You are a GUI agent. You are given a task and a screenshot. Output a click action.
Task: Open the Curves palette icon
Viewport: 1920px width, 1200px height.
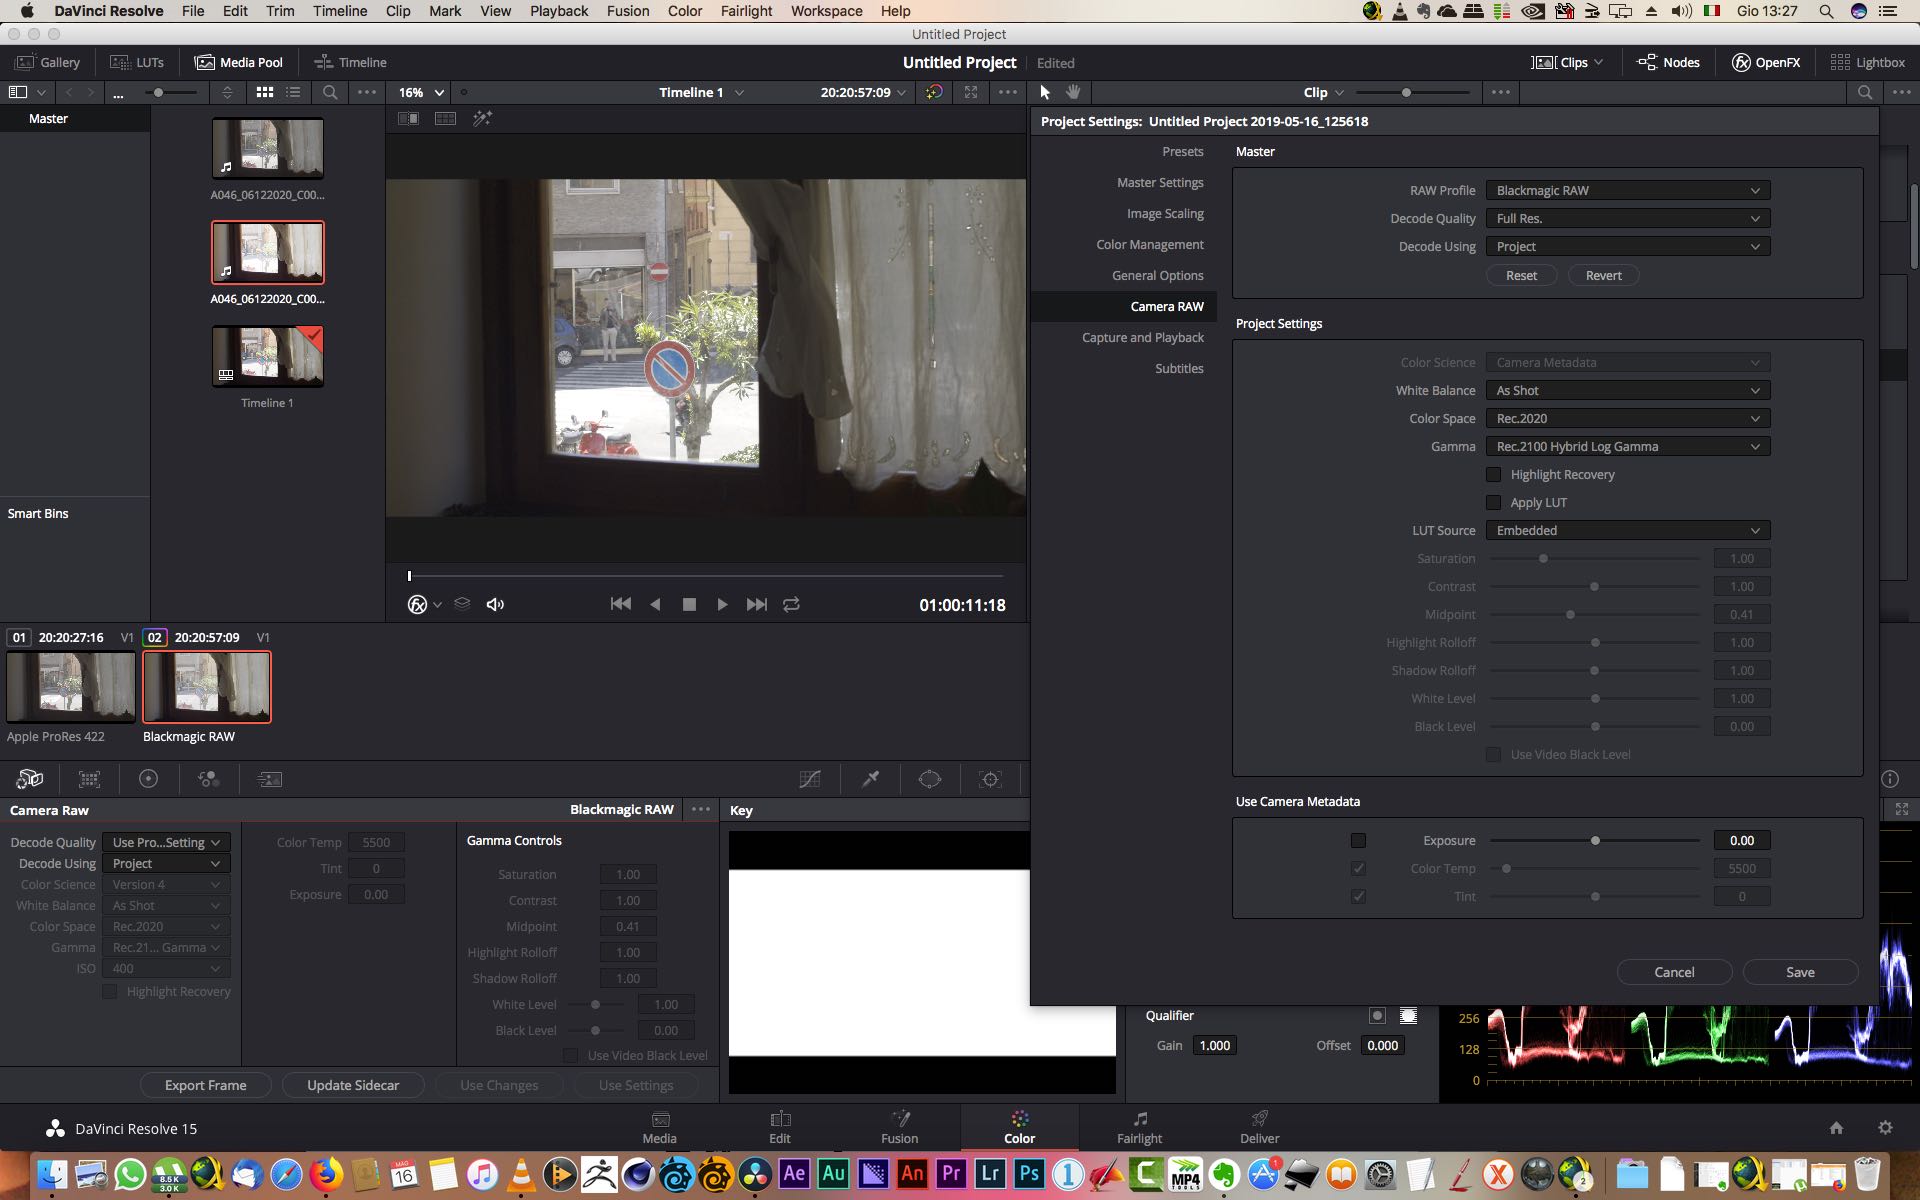pyautogui.click(x=810, y=779)
